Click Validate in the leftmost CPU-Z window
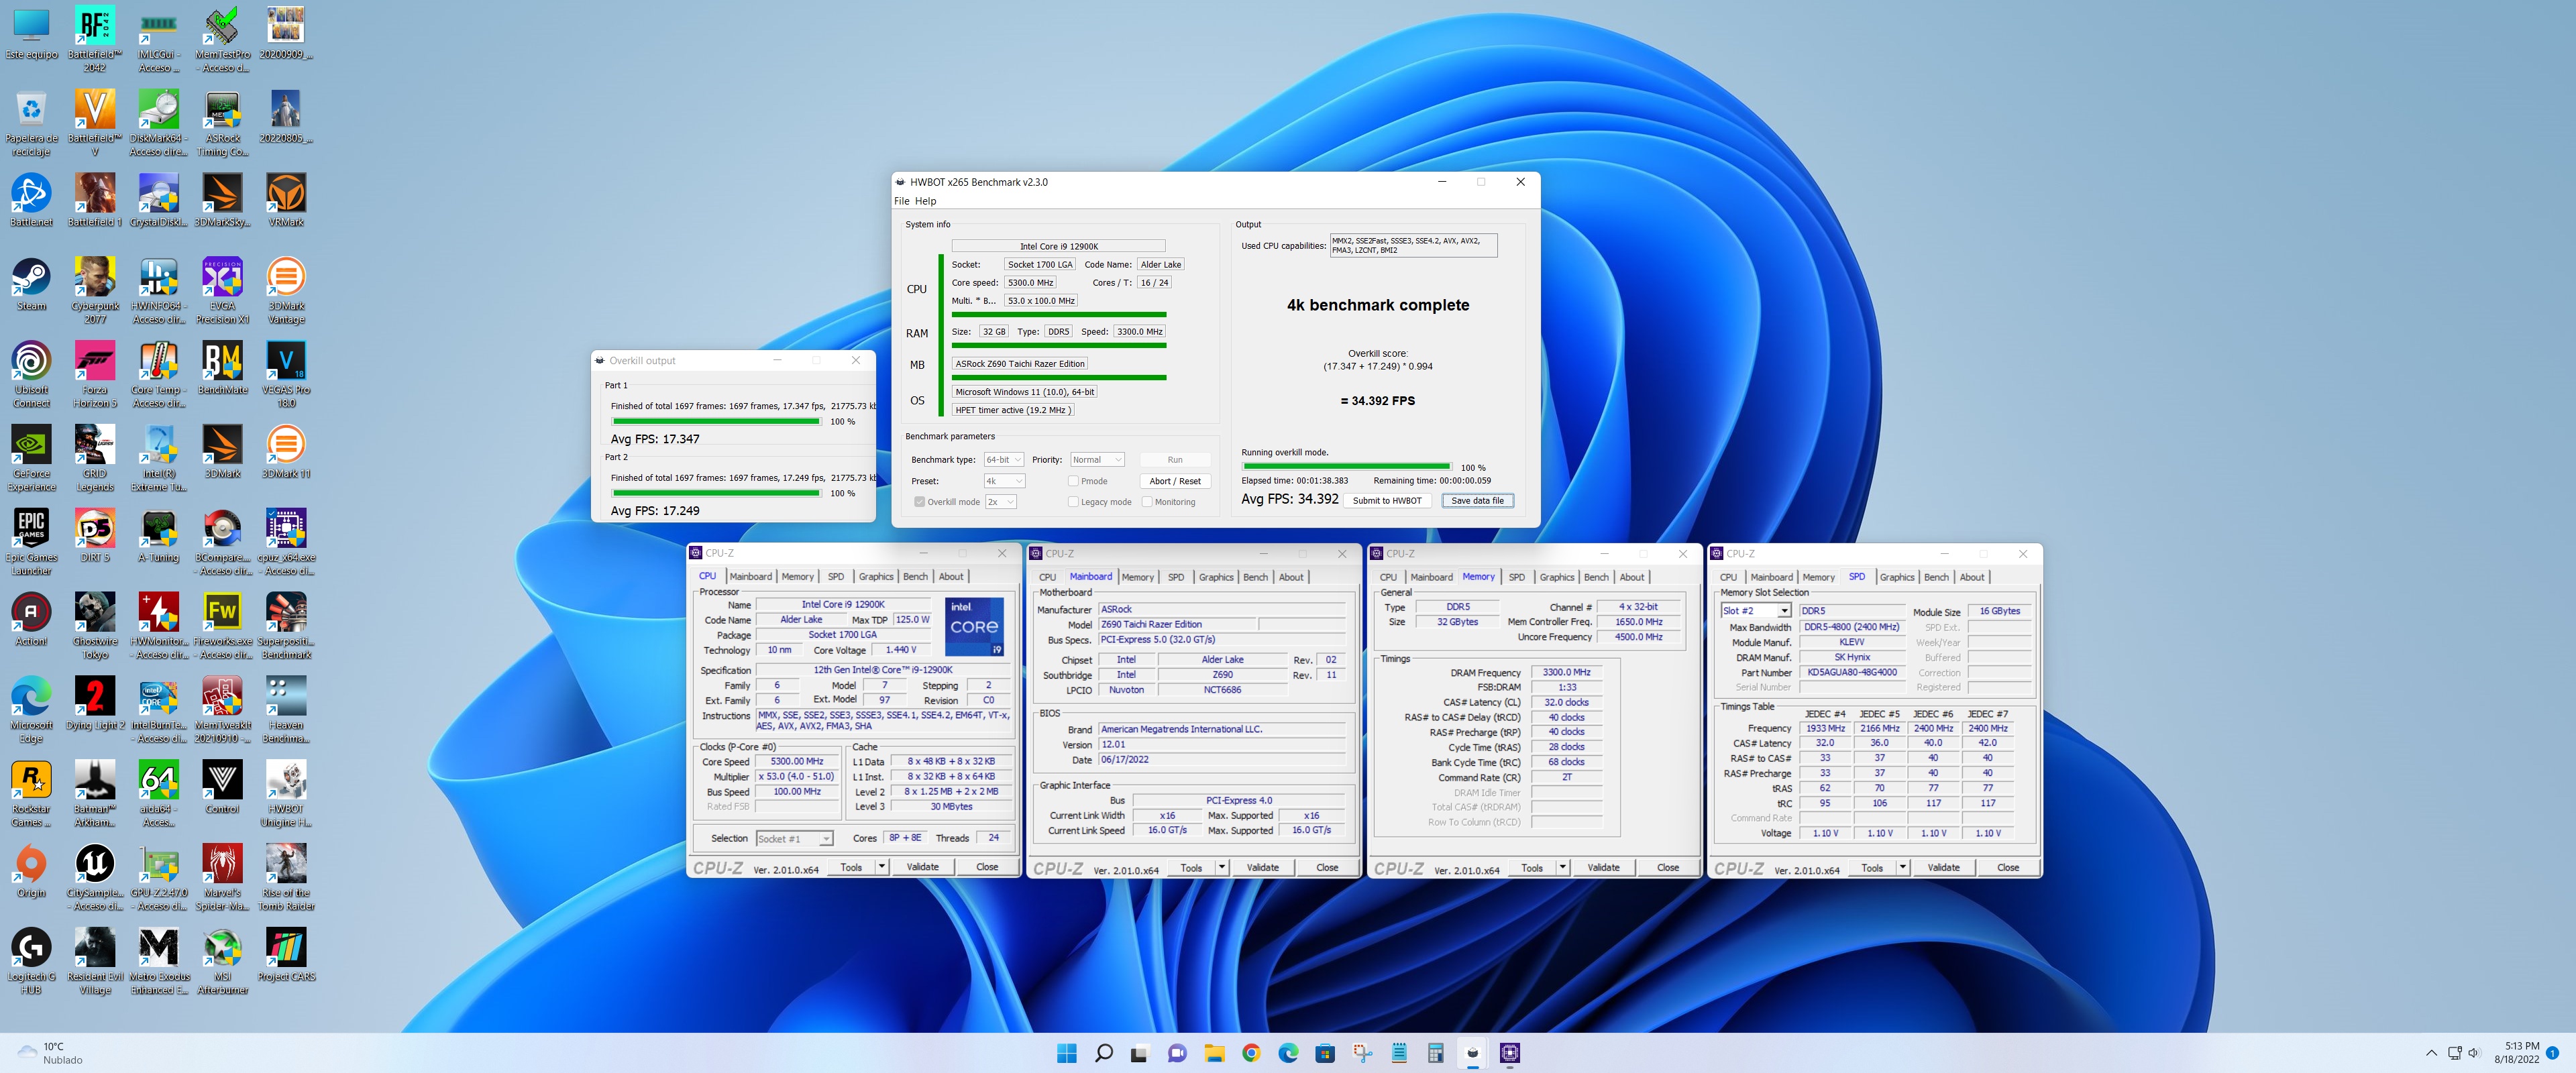This screenshot has height=1073, width=2576. coord(922,868)
